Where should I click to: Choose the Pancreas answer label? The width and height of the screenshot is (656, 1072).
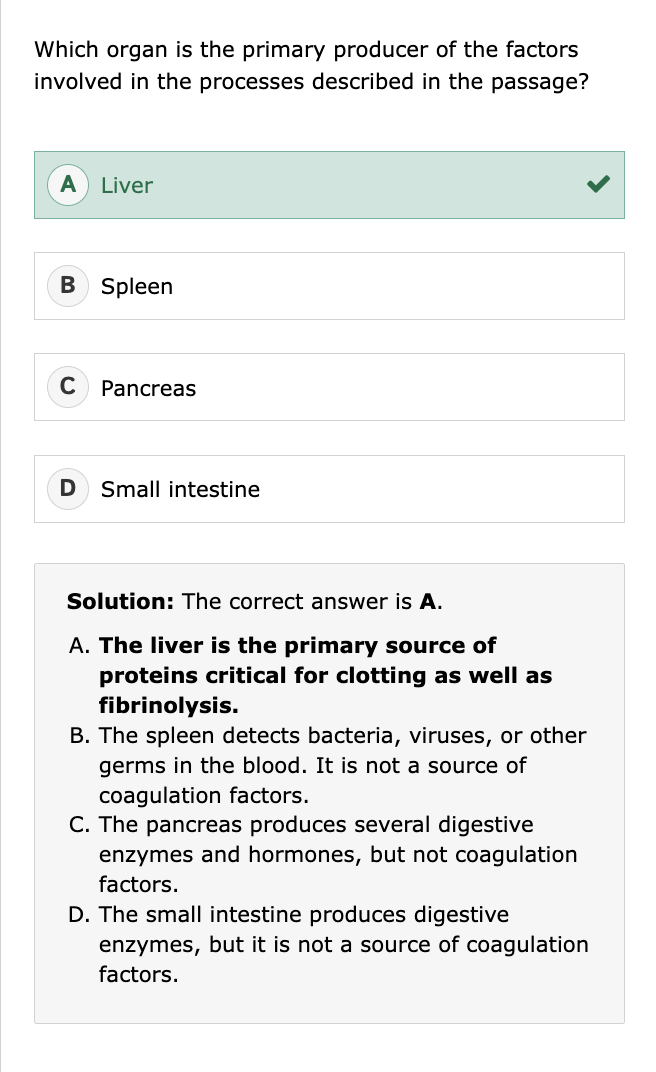[x=149, y=388]
